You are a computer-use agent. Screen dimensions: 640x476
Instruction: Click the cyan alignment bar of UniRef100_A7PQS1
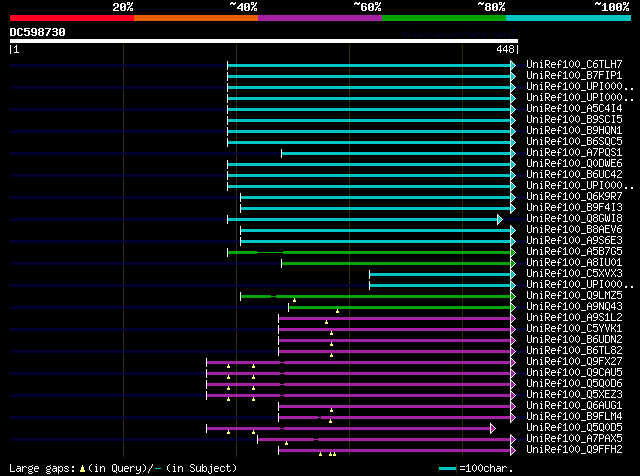click(396, 153)
